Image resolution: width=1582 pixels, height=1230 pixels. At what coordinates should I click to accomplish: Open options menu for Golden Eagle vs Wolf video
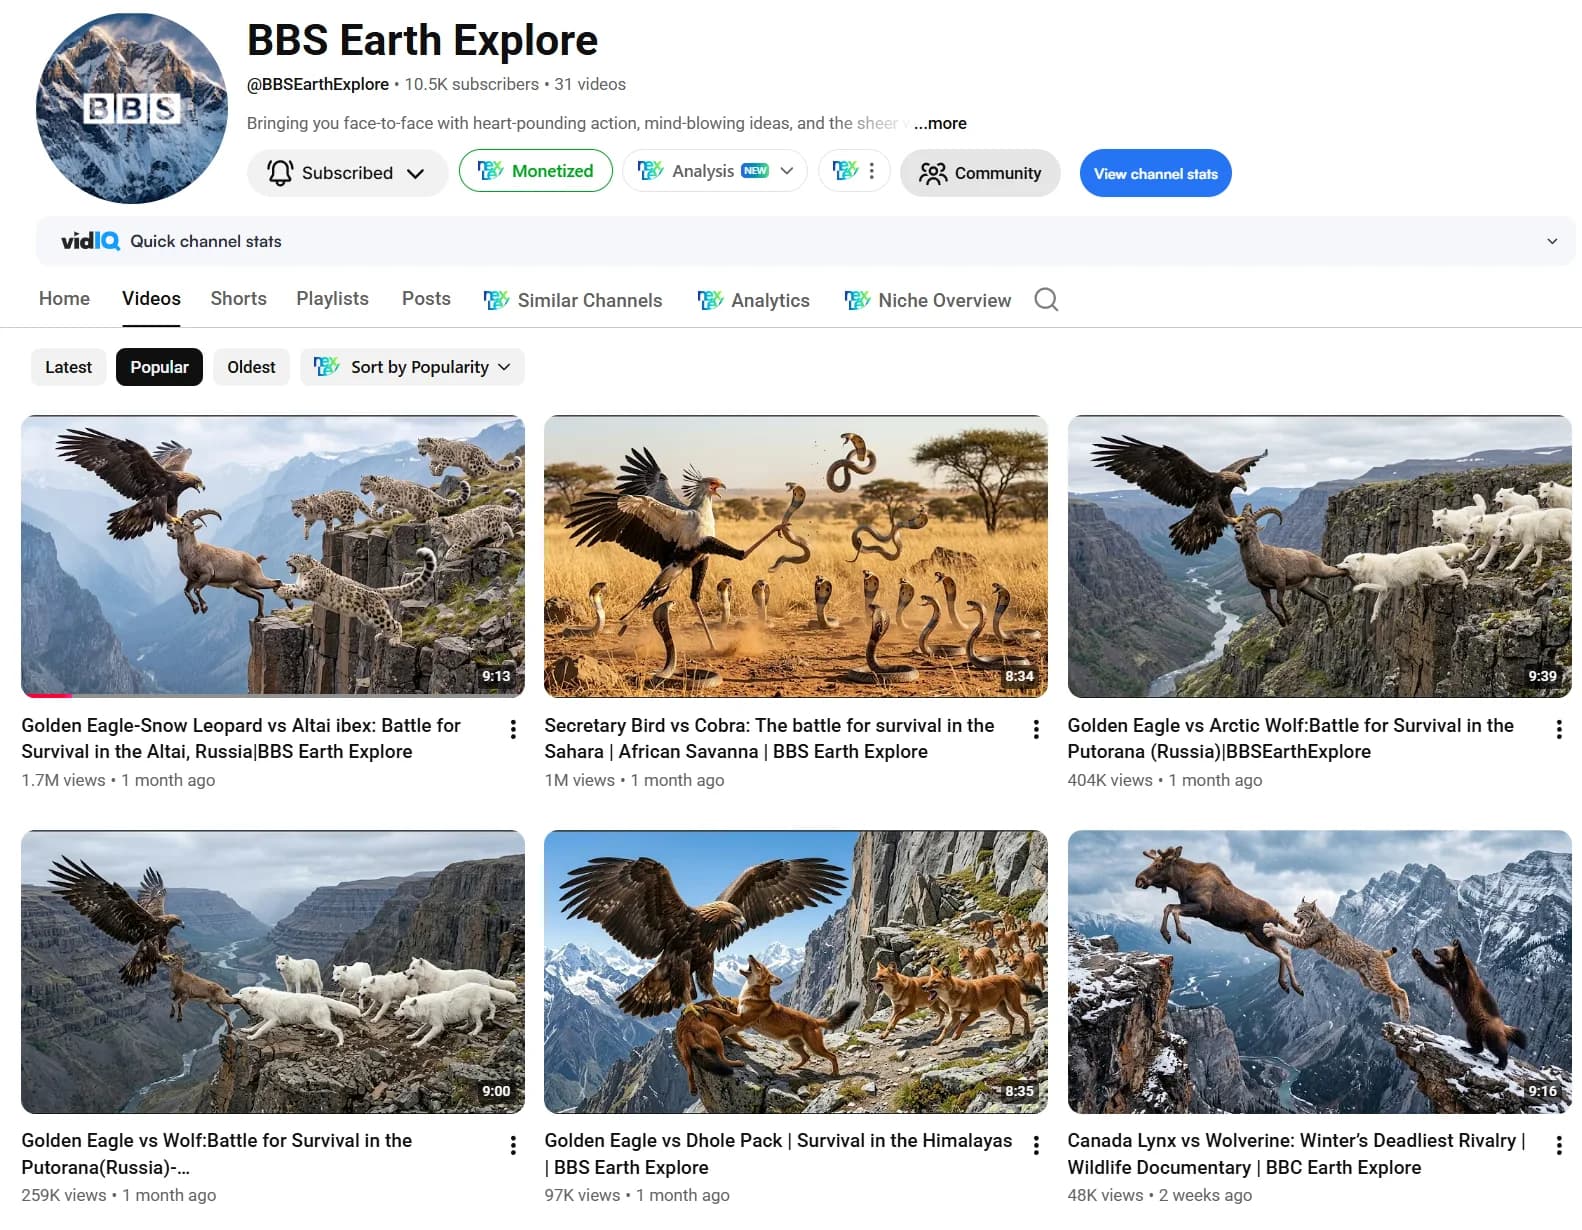coord(513,1145)
